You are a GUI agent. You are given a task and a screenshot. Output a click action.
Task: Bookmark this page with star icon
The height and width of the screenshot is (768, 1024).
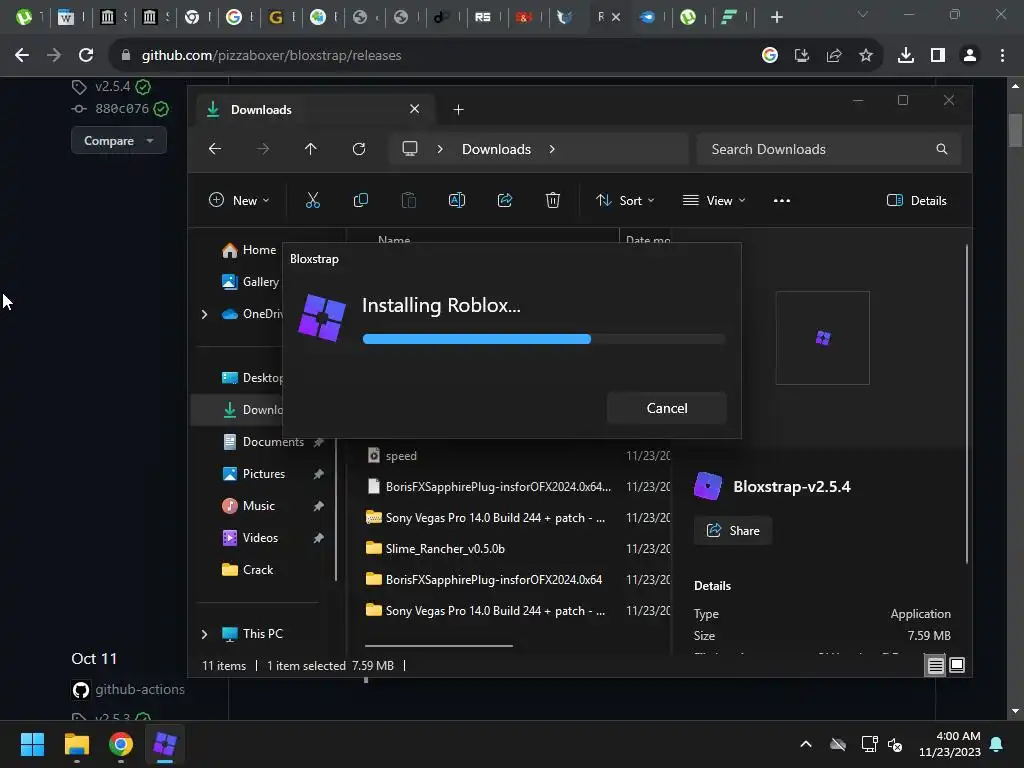(865, 56)
